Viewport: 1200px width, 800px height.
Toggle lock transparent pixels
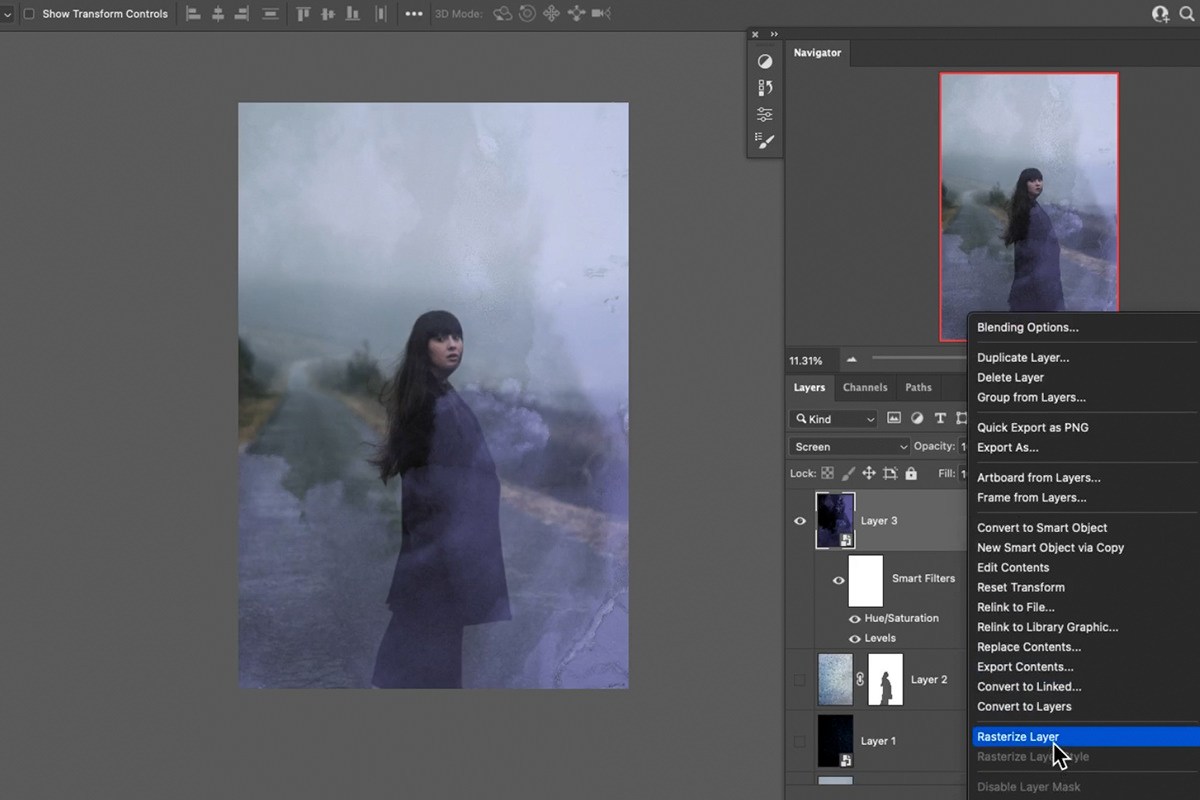pos(828,474)
